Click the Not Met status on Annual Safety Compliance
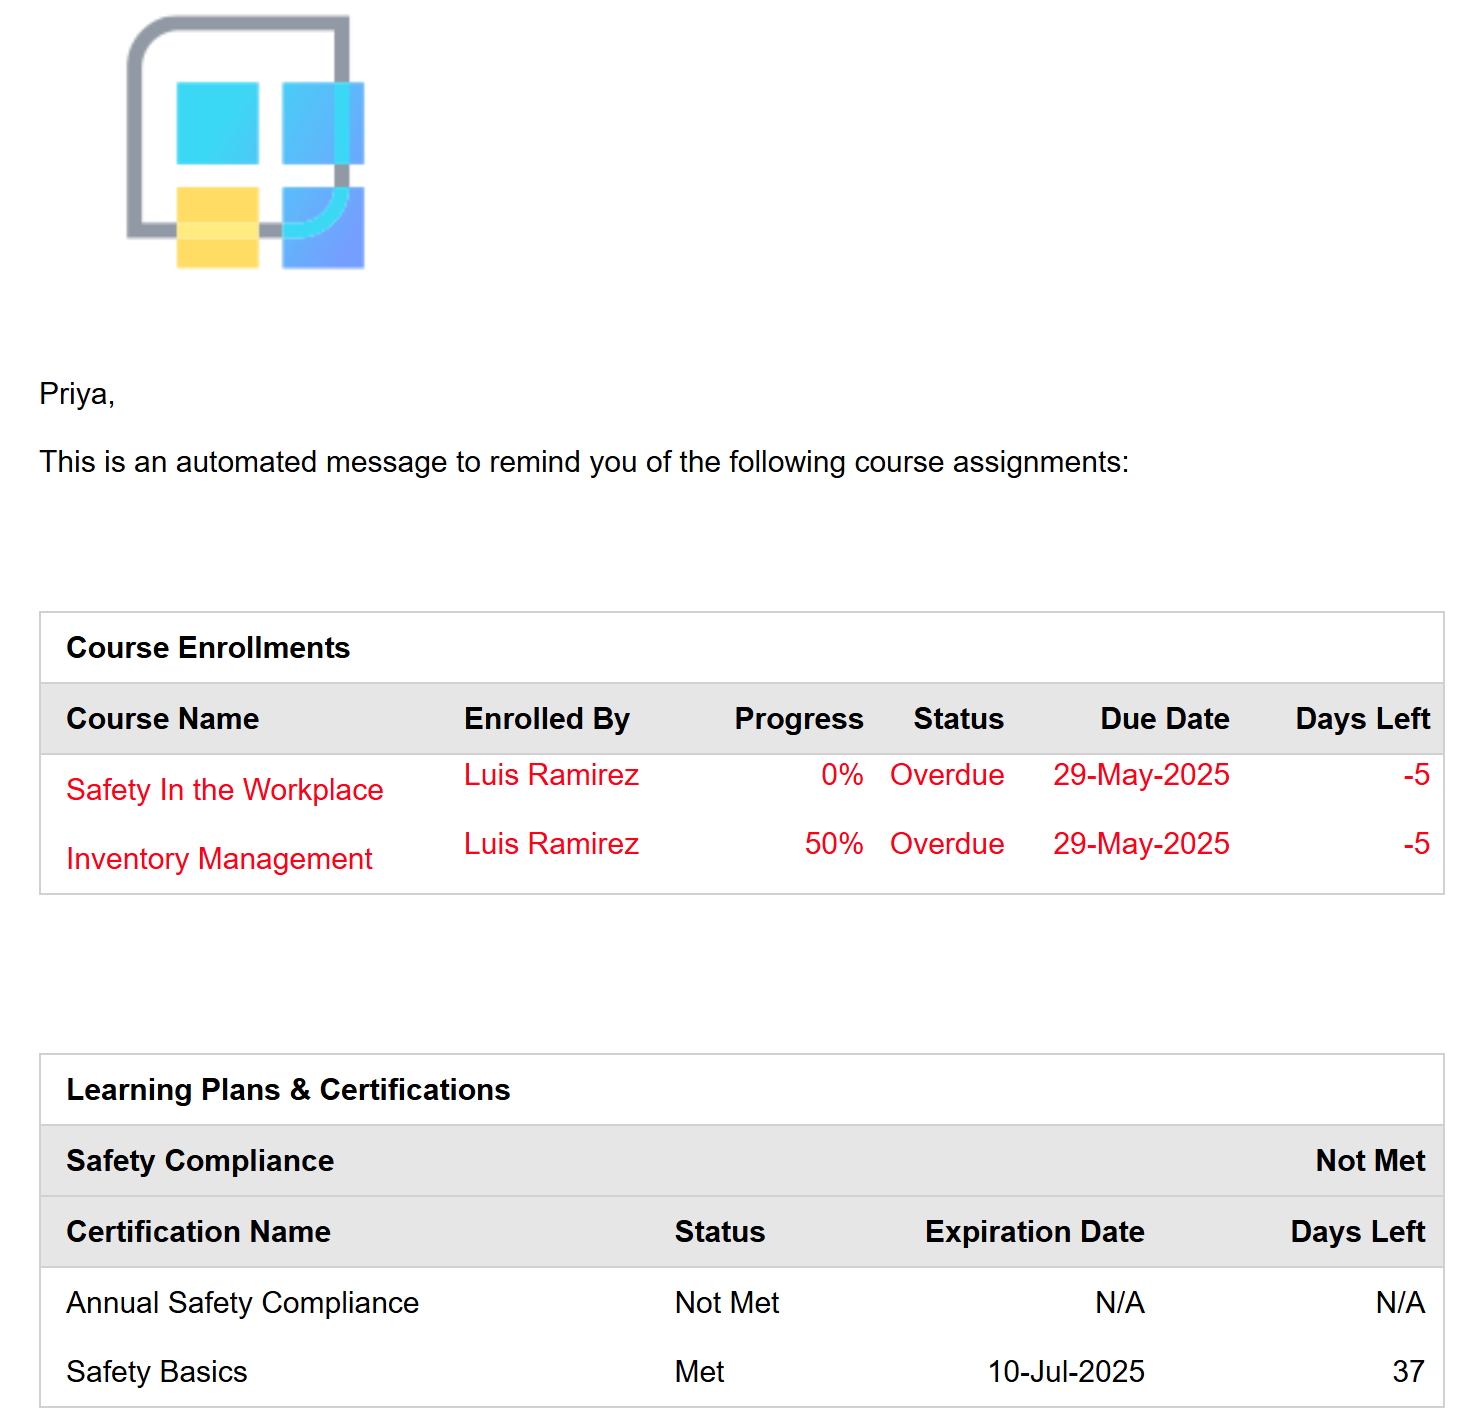This screenshot has height=1419, width=1470. [726, 1302]
